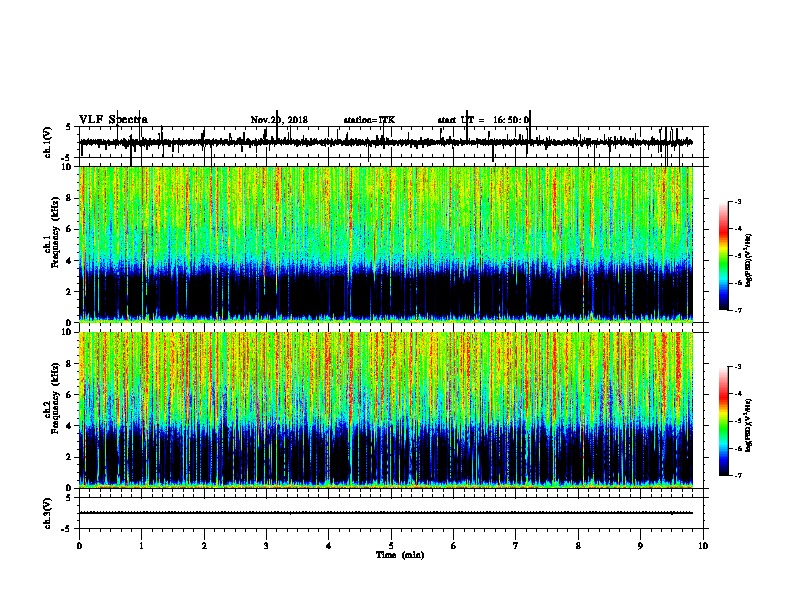Click the ch.2 spectrogram color scale bar

coord(724,421)
